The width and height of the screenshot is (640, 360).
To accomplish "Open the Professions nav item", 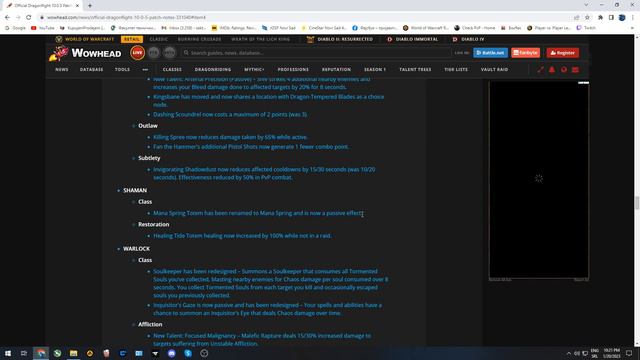I will click(293, 70).
